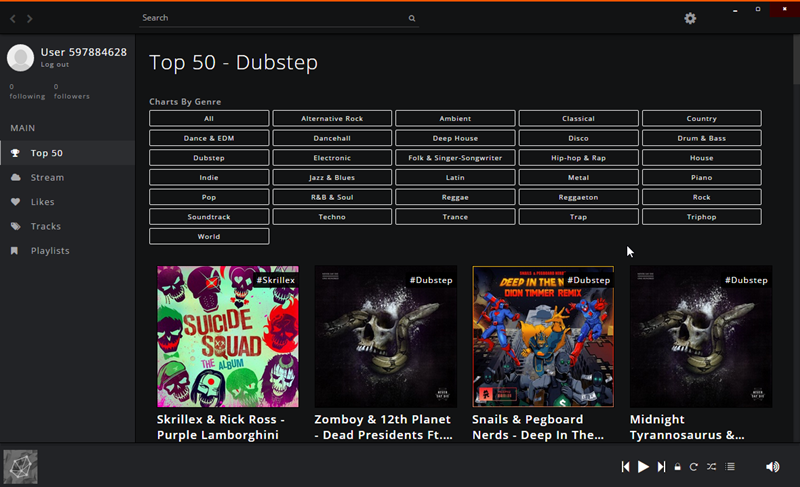
Task: Open the Suicide Squad album cover
Action: pyautogui.click(x=228, y=337)
